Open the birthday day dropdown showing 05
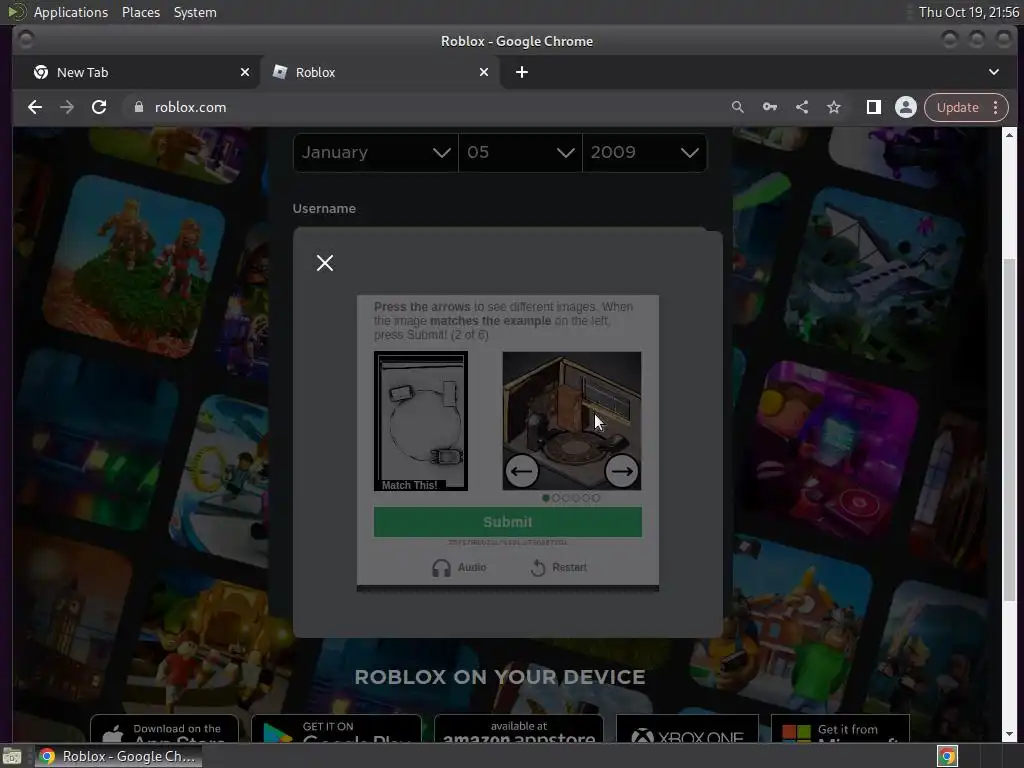The height and width of the screenshot is (768, 1024). 520,153
